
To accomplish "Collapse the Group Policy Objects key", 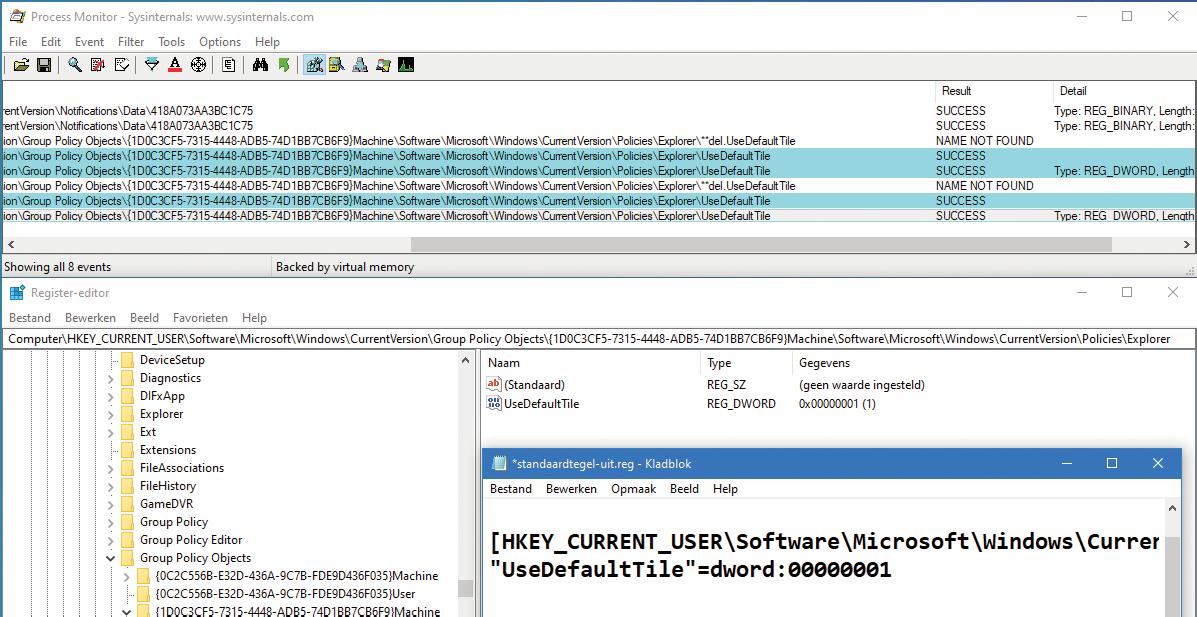I will click(111, 558).
